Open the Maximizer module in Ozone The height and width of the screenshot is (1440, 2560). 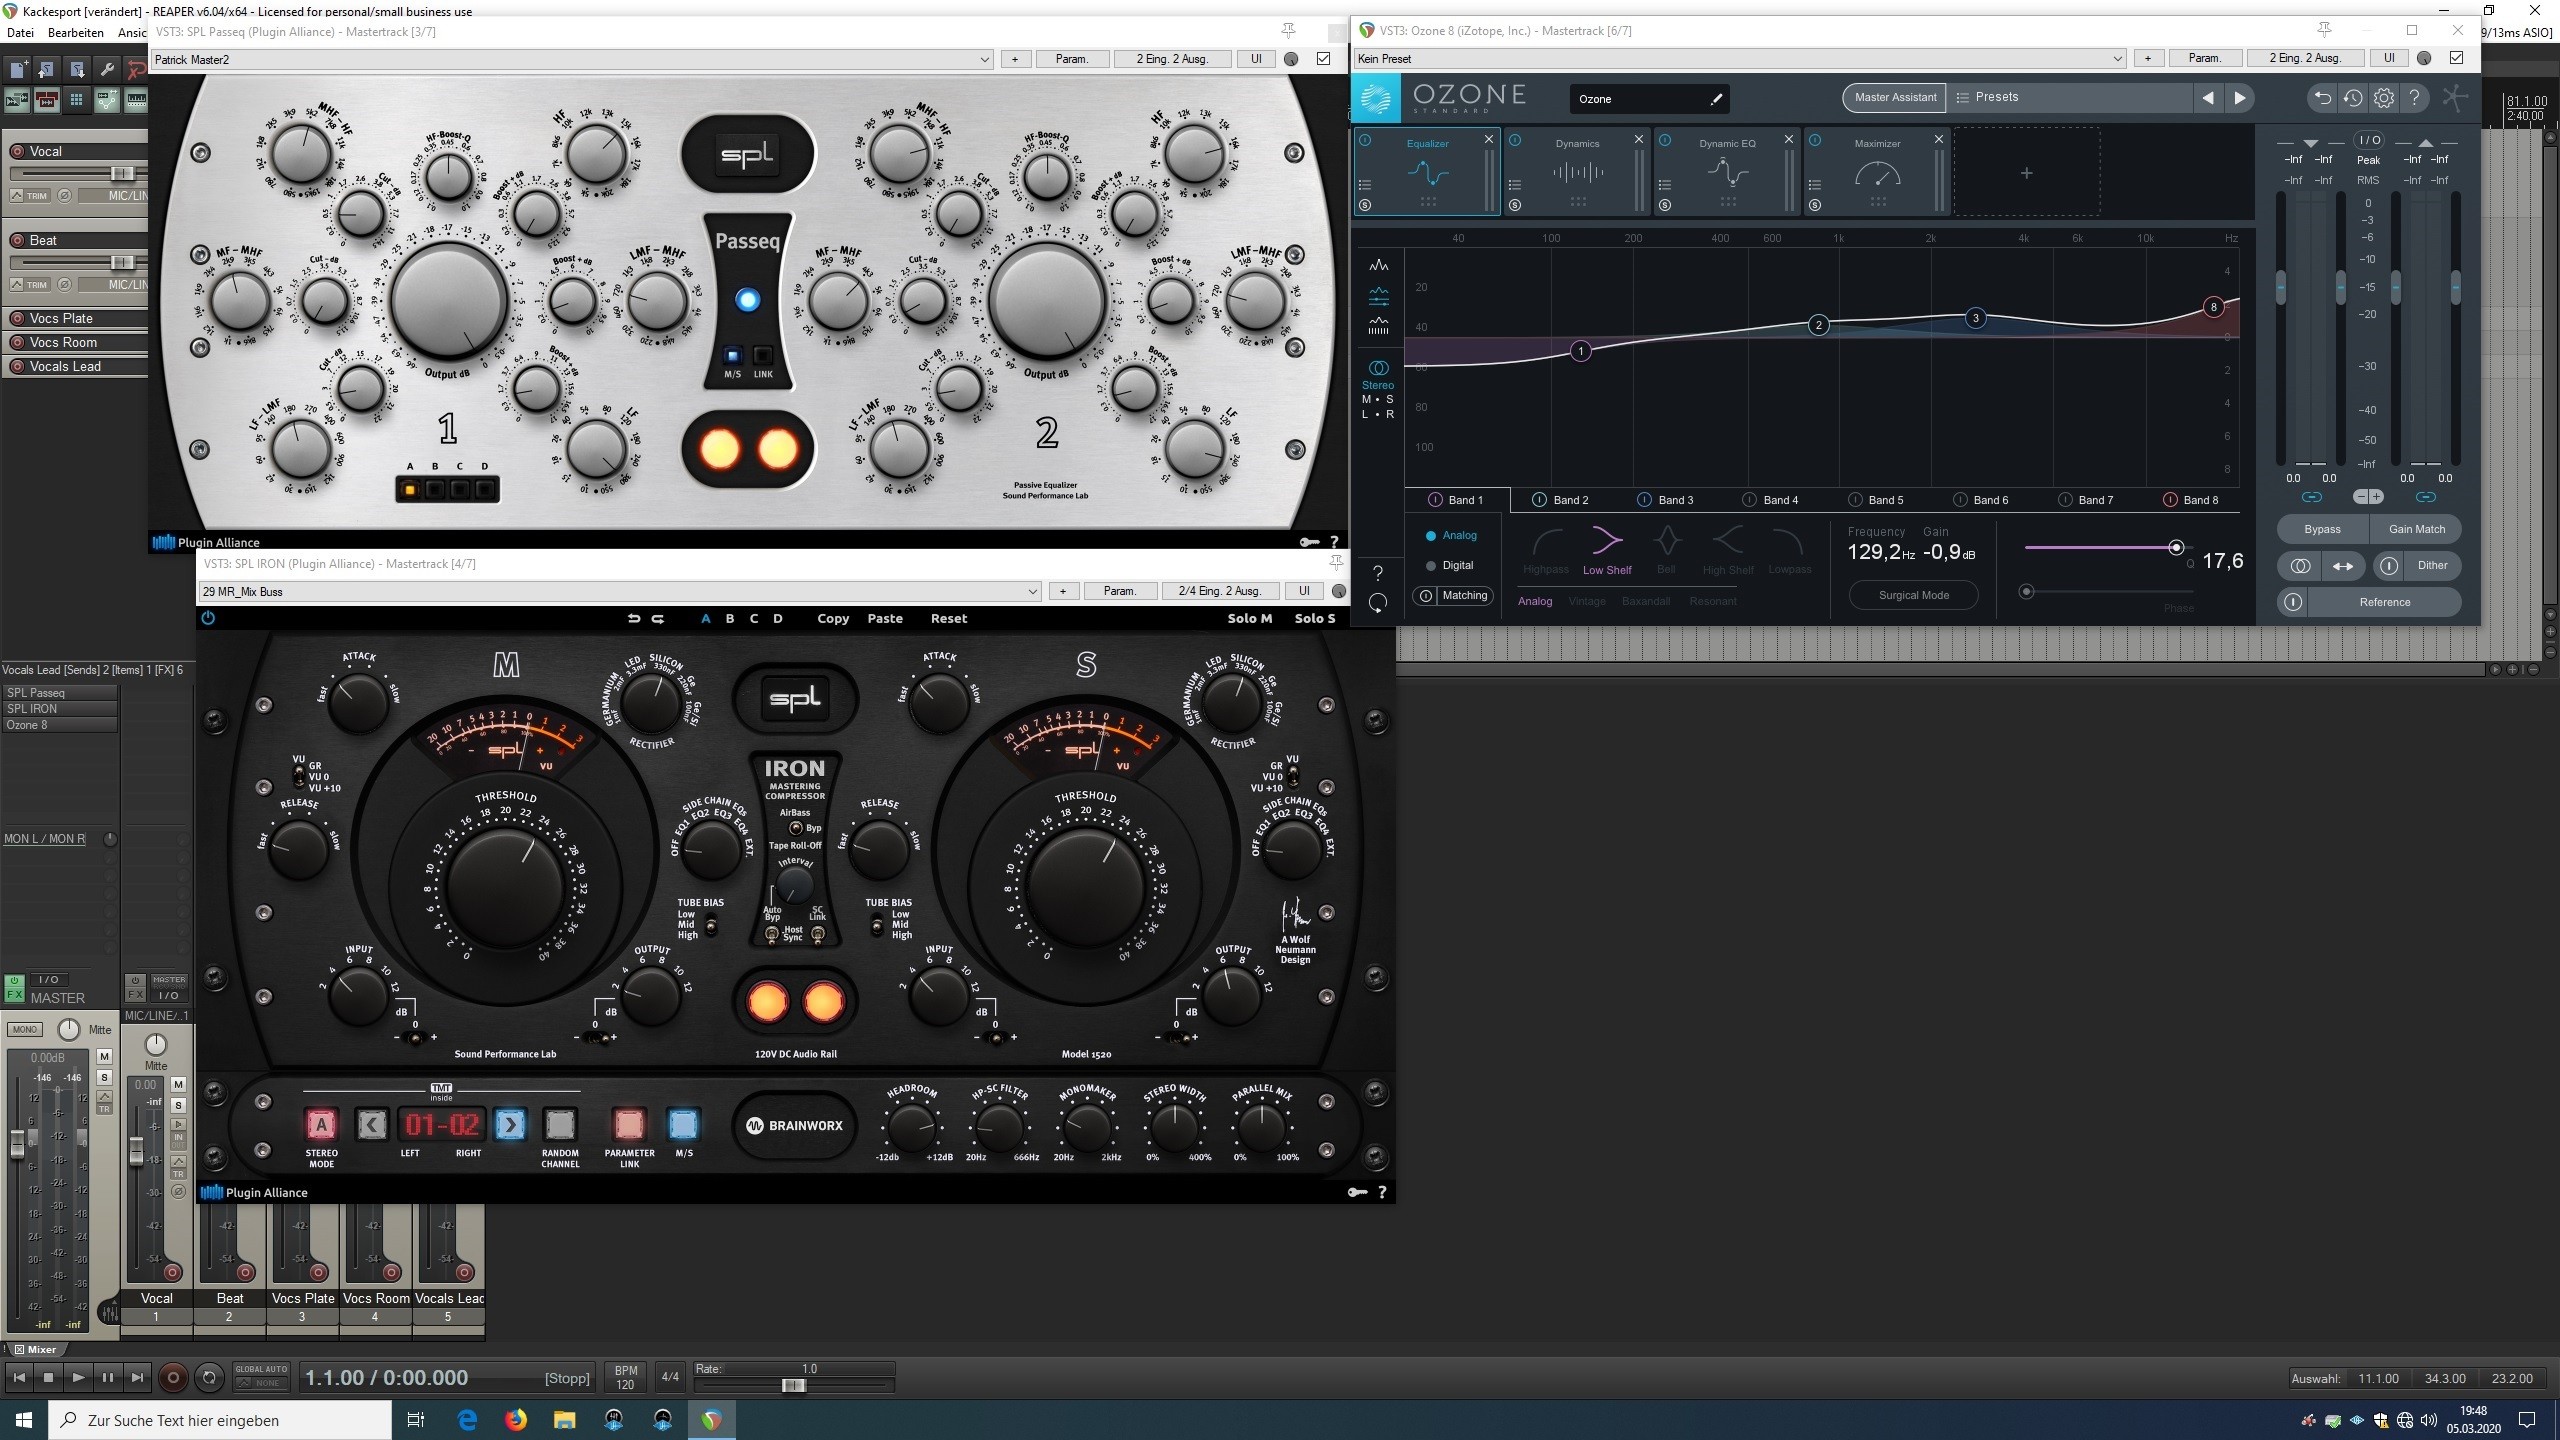pos(1877,171)
